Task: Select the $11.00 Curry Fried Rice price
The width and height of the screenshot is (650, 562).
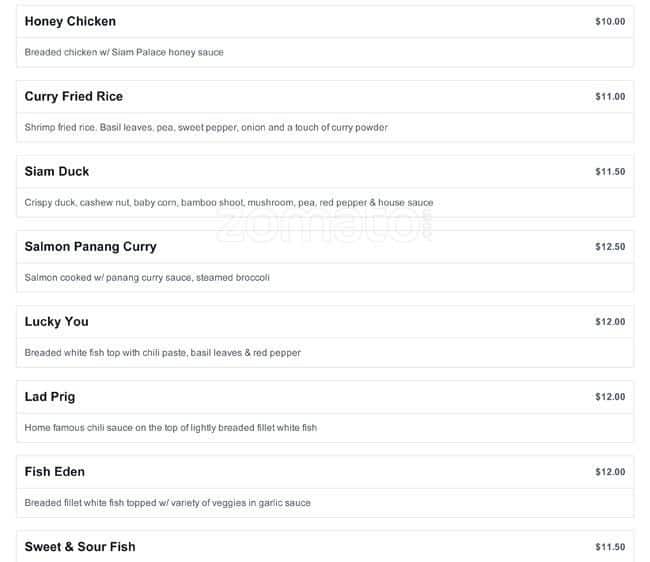Action: click(610, 97)
